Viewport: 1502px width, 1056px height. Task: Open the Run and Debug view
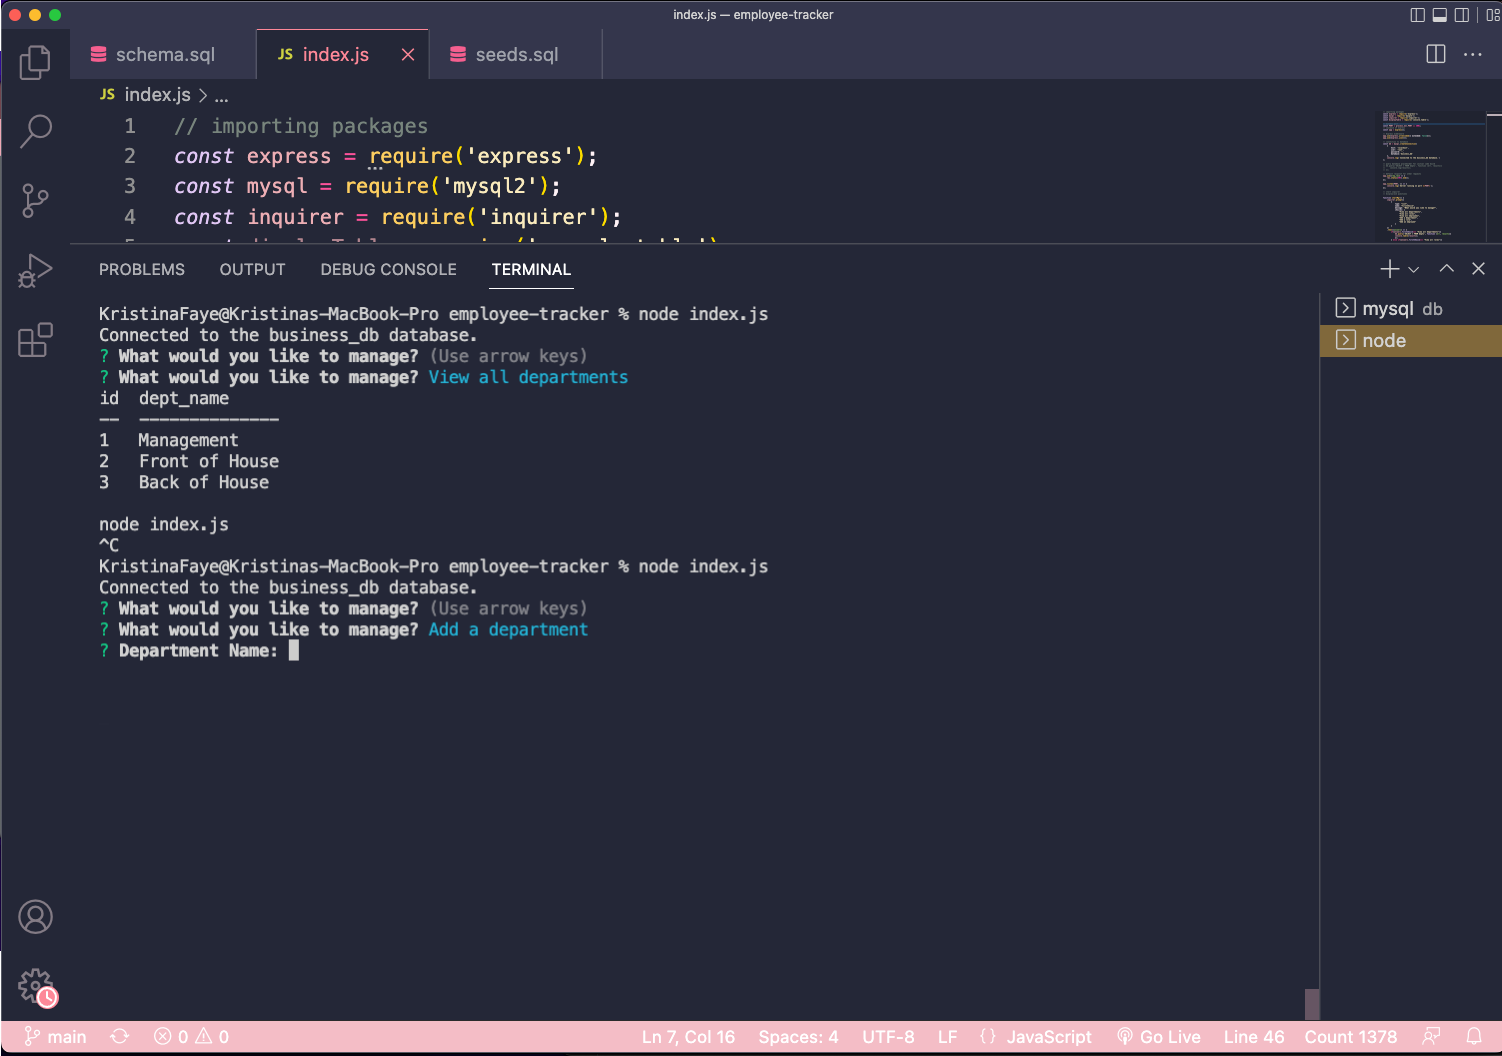[36, 270]
